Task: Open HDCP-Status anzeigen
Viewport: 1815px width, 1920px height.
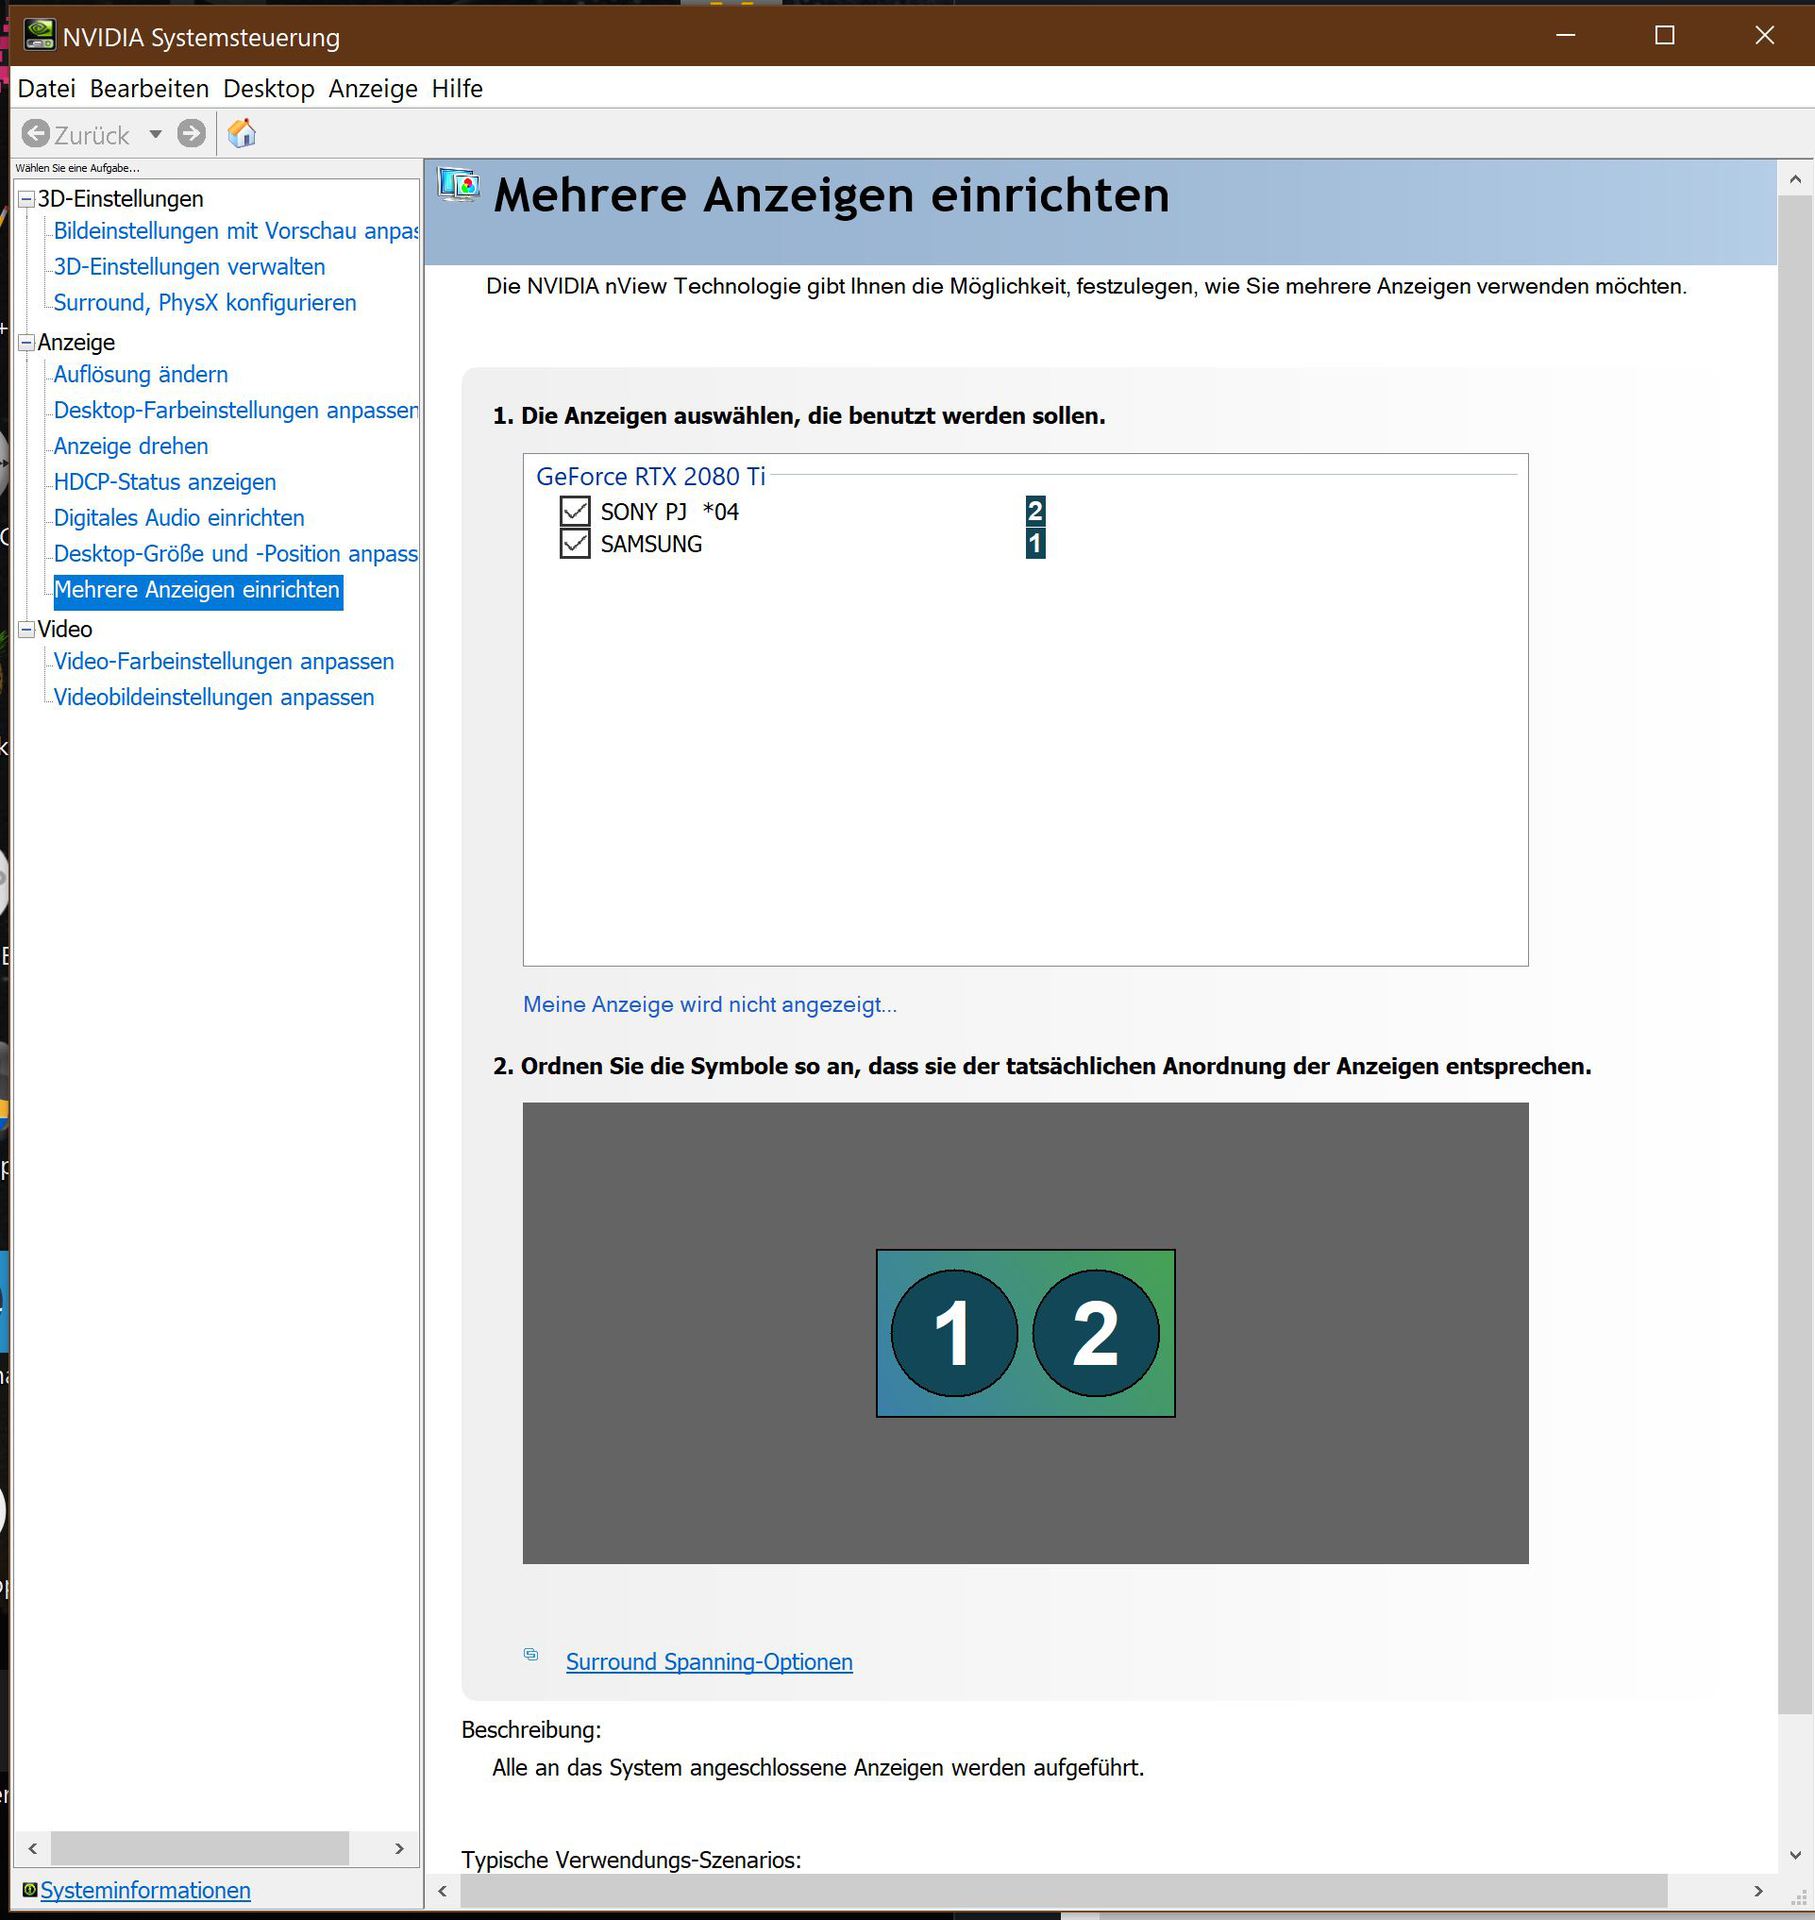Action: click(165, 482)
